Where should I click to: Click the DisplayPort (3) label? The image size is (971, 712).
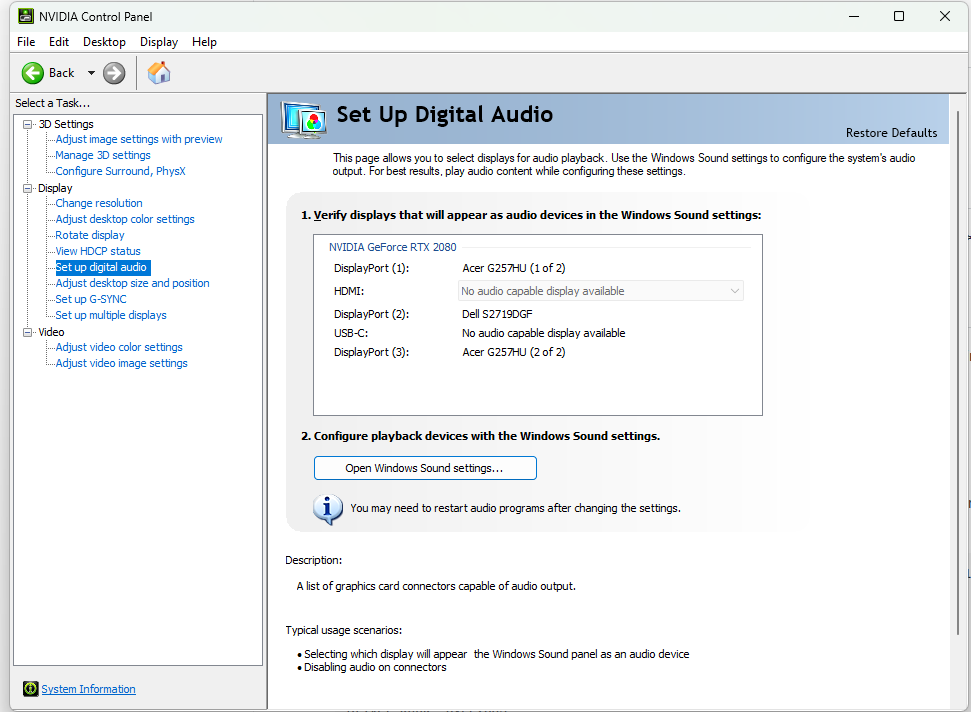tap(371, 352)
